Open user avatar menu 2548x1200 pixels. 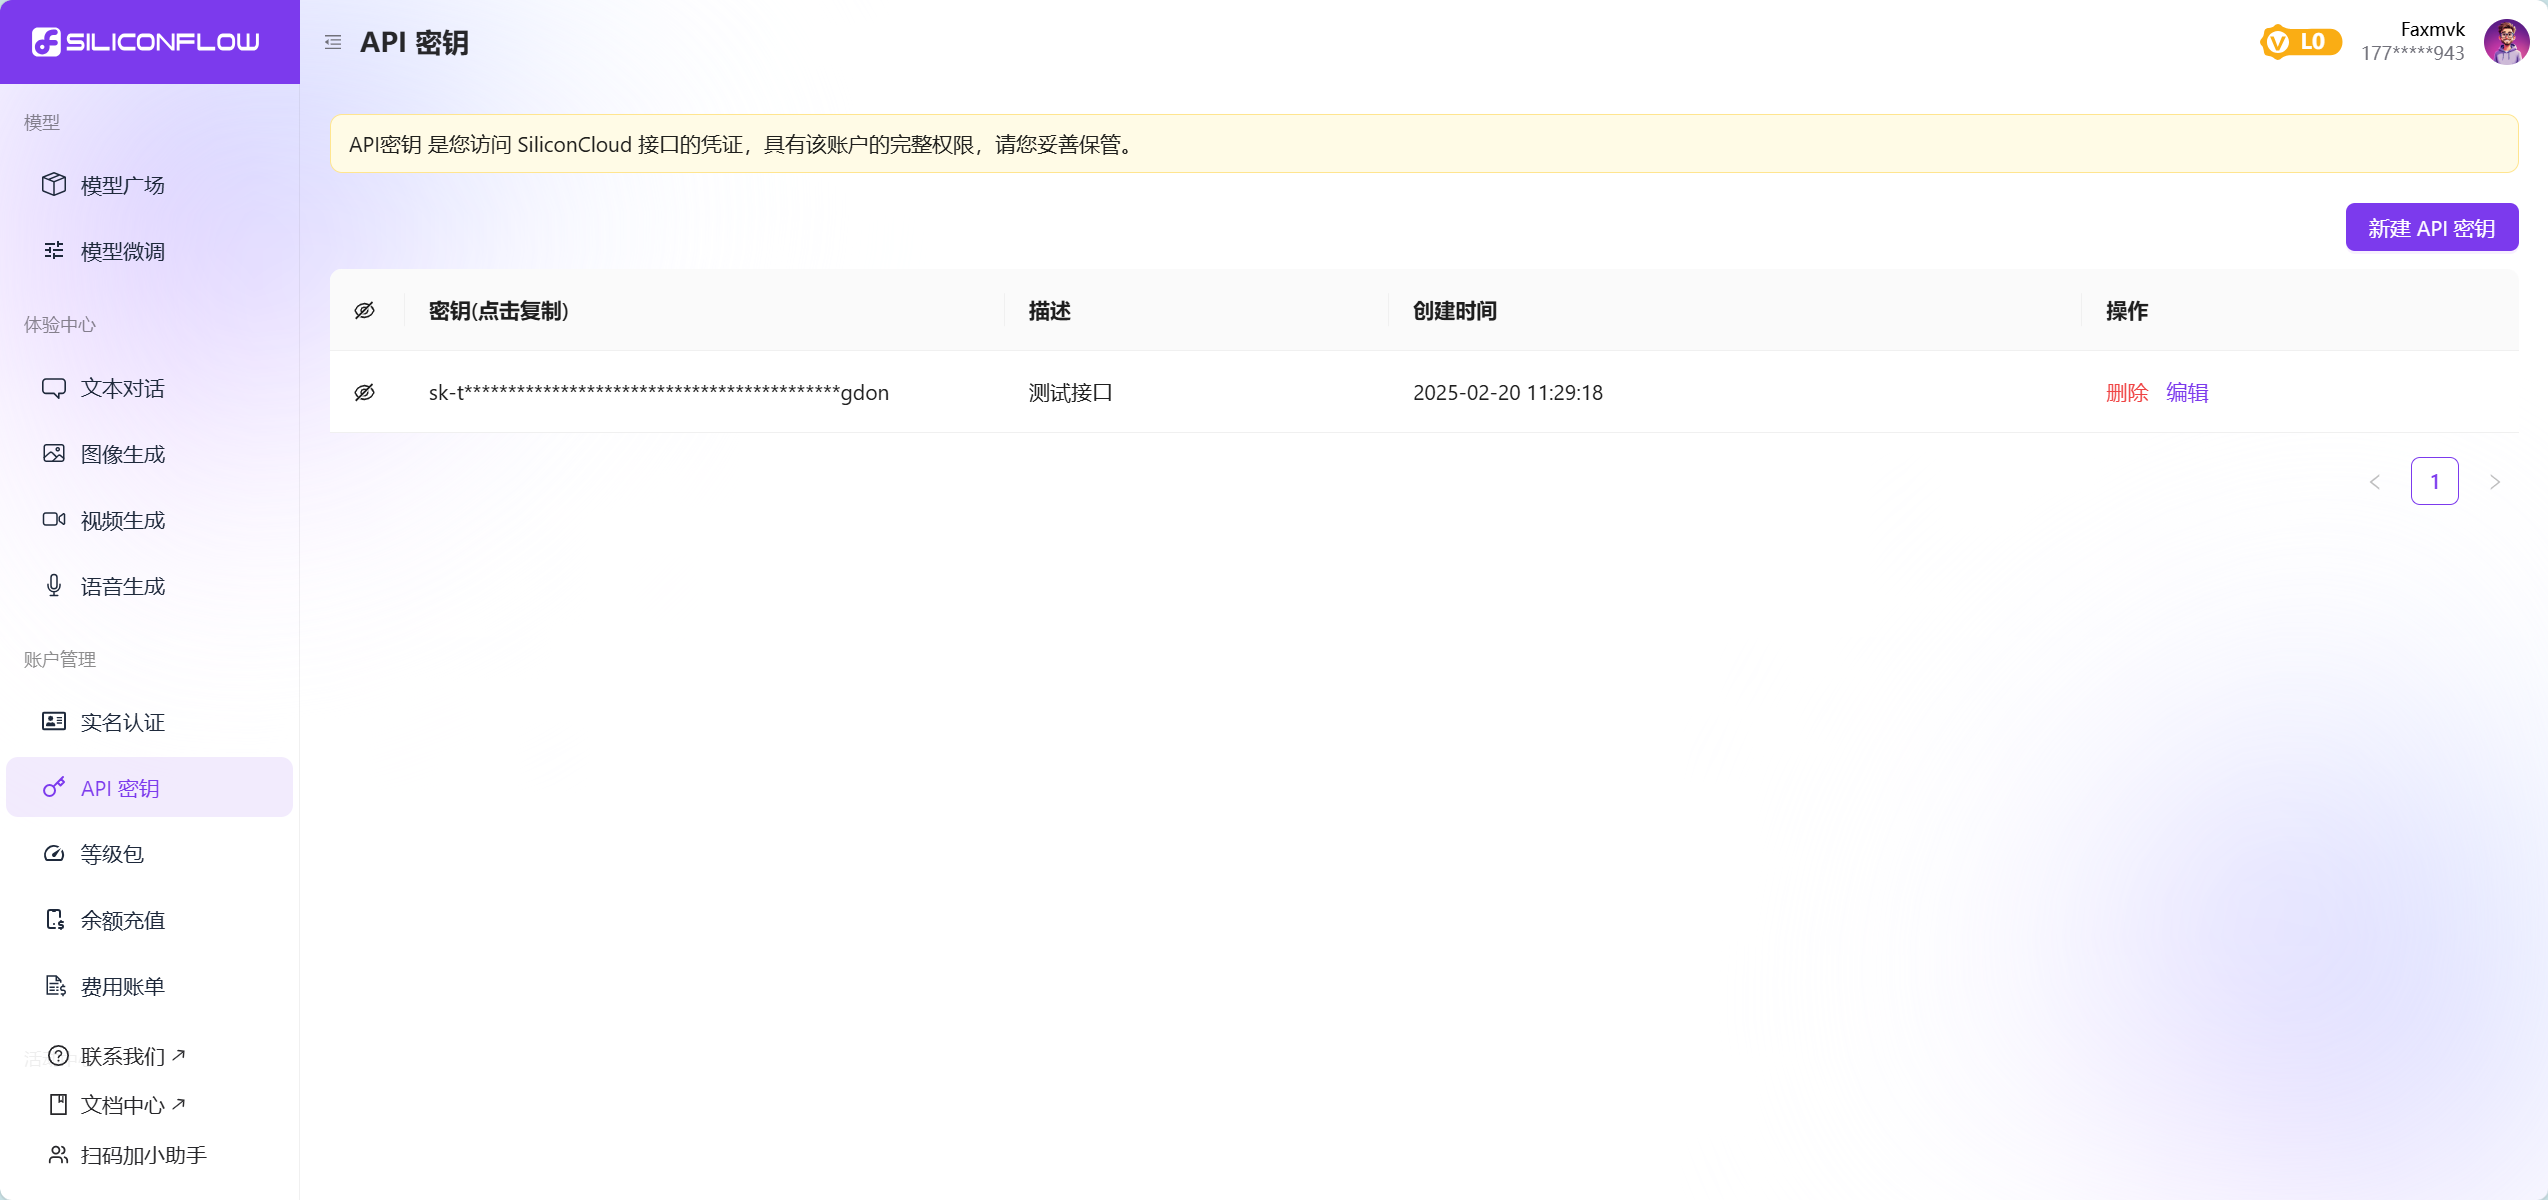pyautogui.click(x=2506, y=42)
